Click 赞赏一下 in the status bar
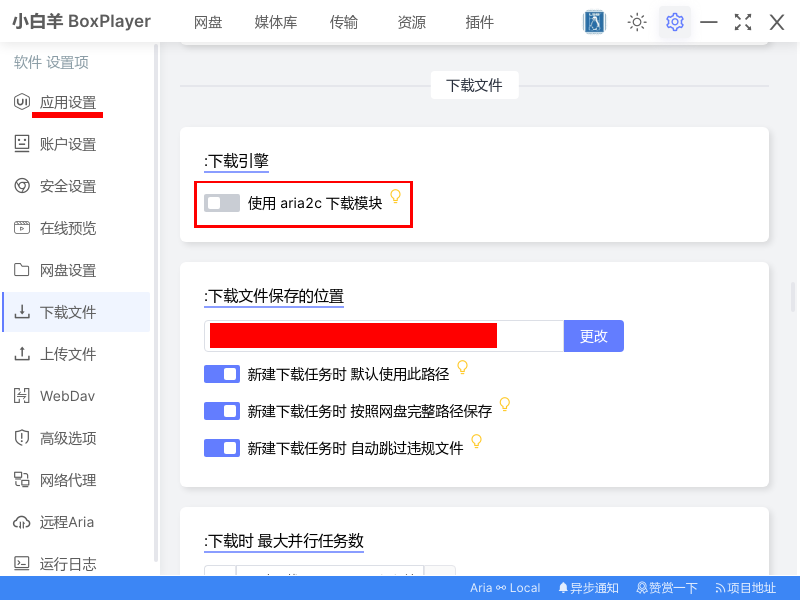Viewport: 800px width, 600px height. click(x=666, y=588)
